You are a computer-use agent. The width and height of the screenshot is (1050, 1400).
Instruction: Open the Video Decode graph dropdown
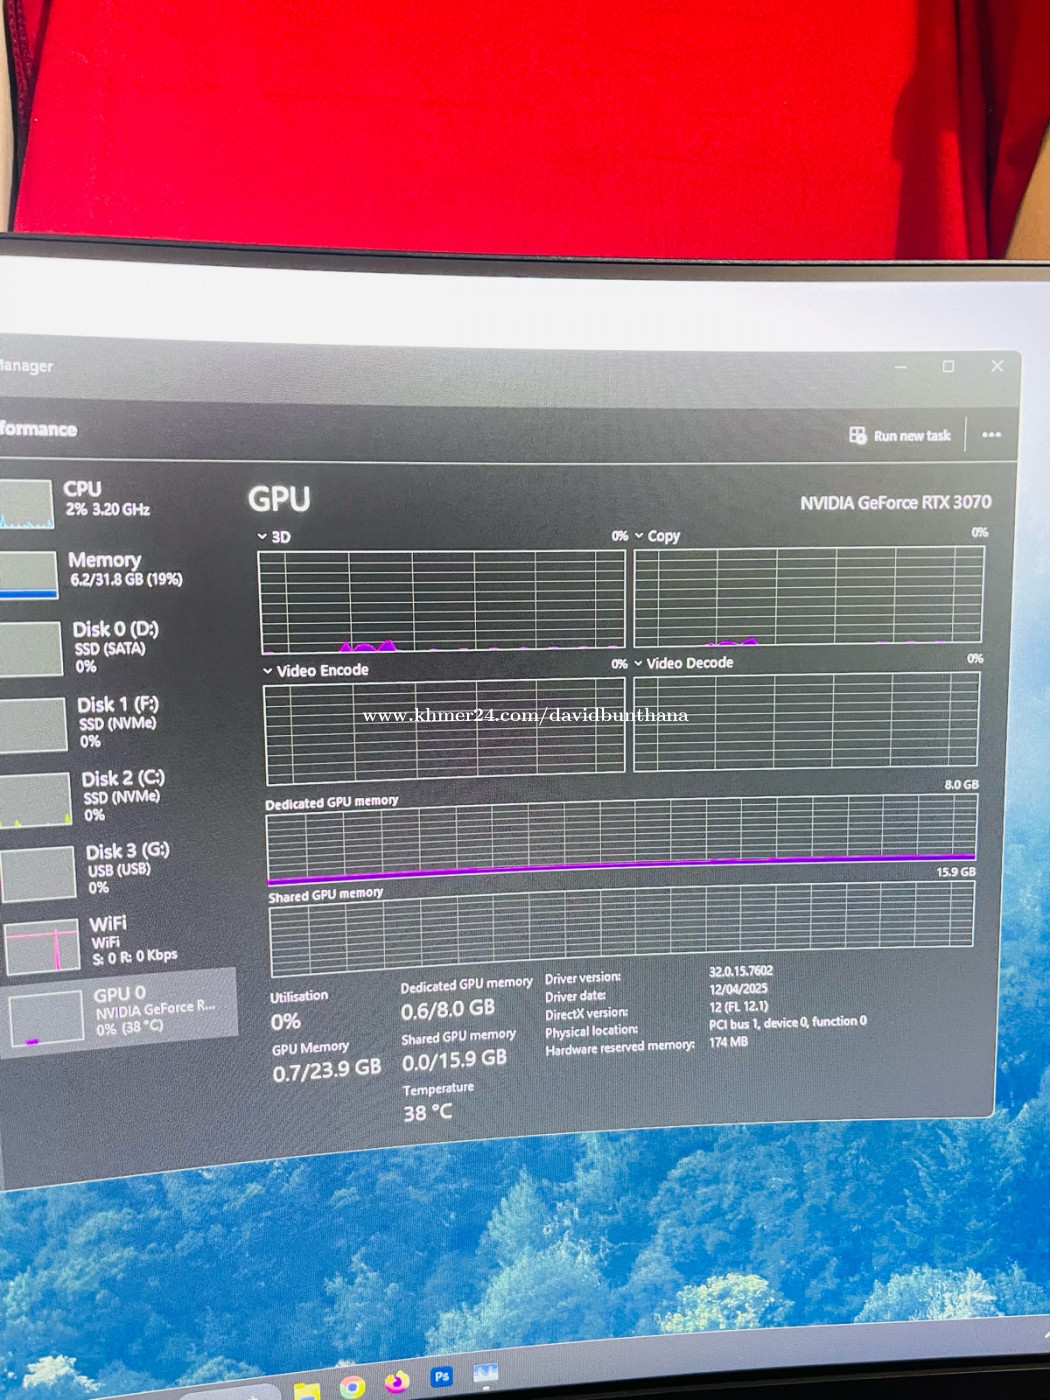click(x=684, y=663)
